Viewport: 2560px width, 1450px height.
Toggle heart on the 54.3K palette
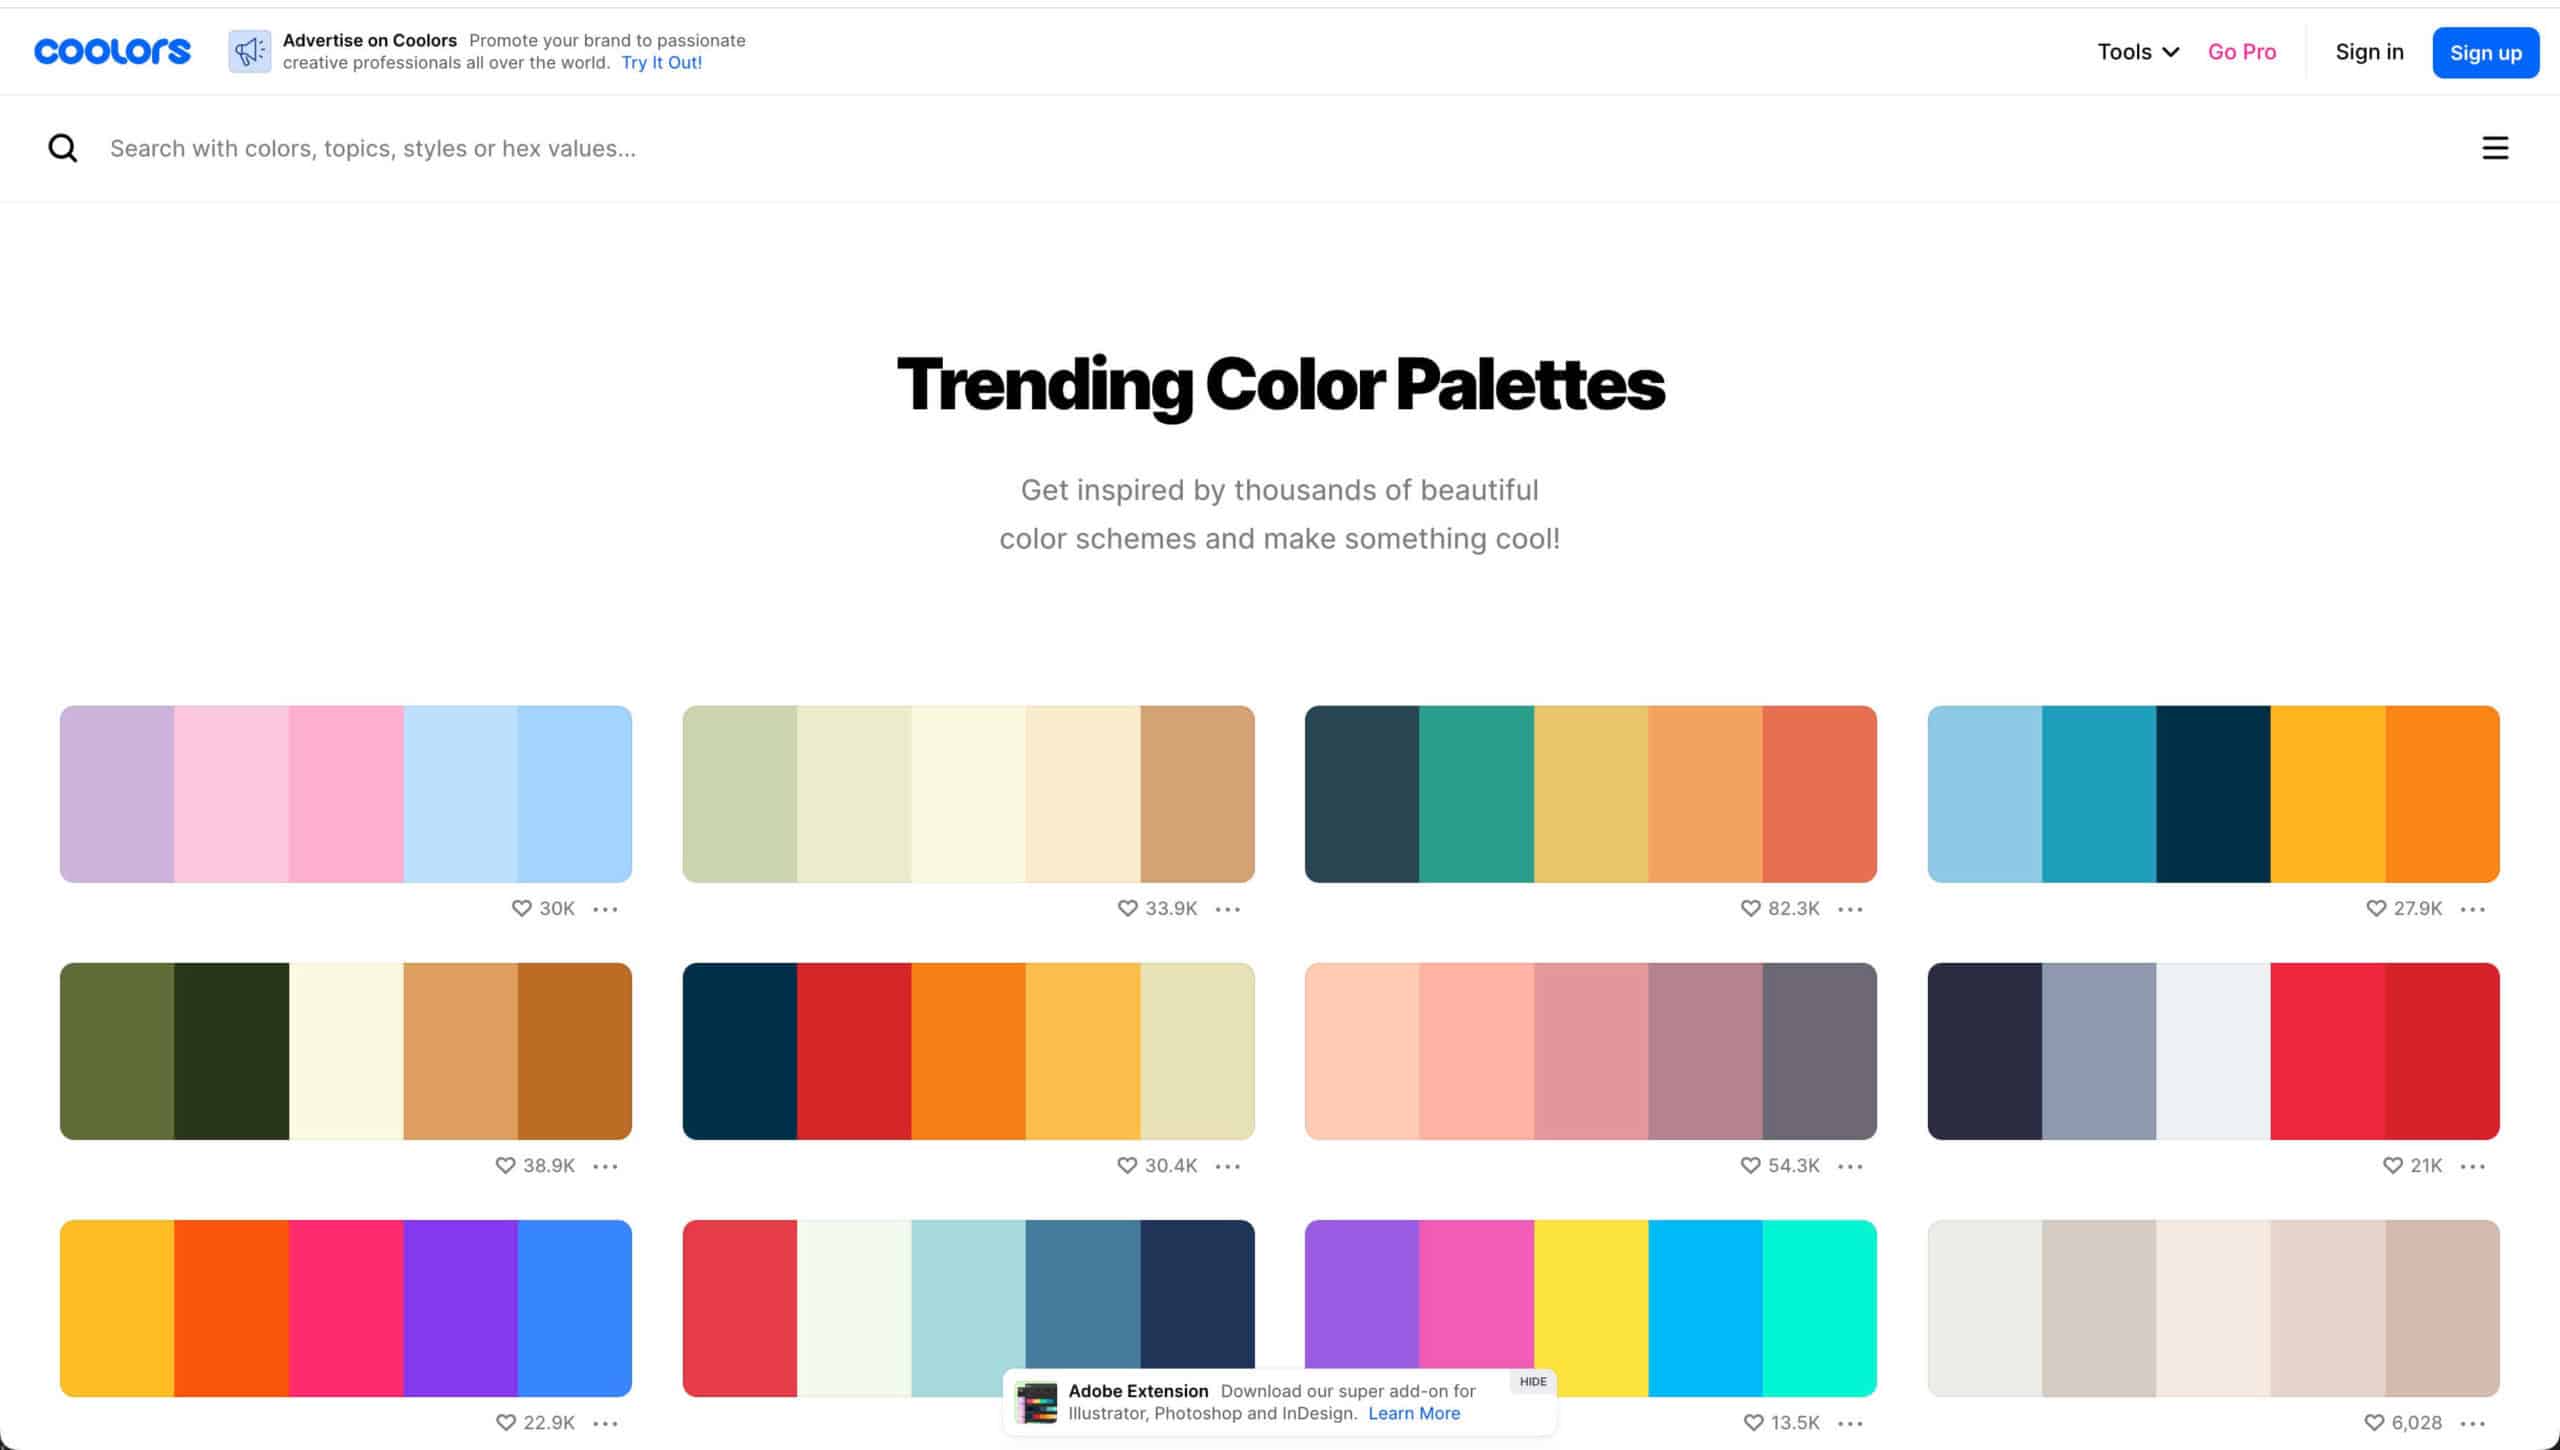1750,1165
